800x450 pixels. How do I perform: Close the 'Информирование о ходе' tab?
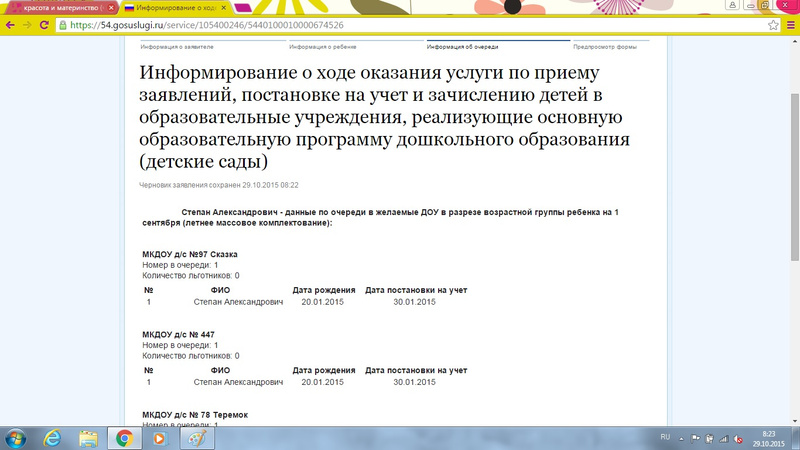point(223,8)
